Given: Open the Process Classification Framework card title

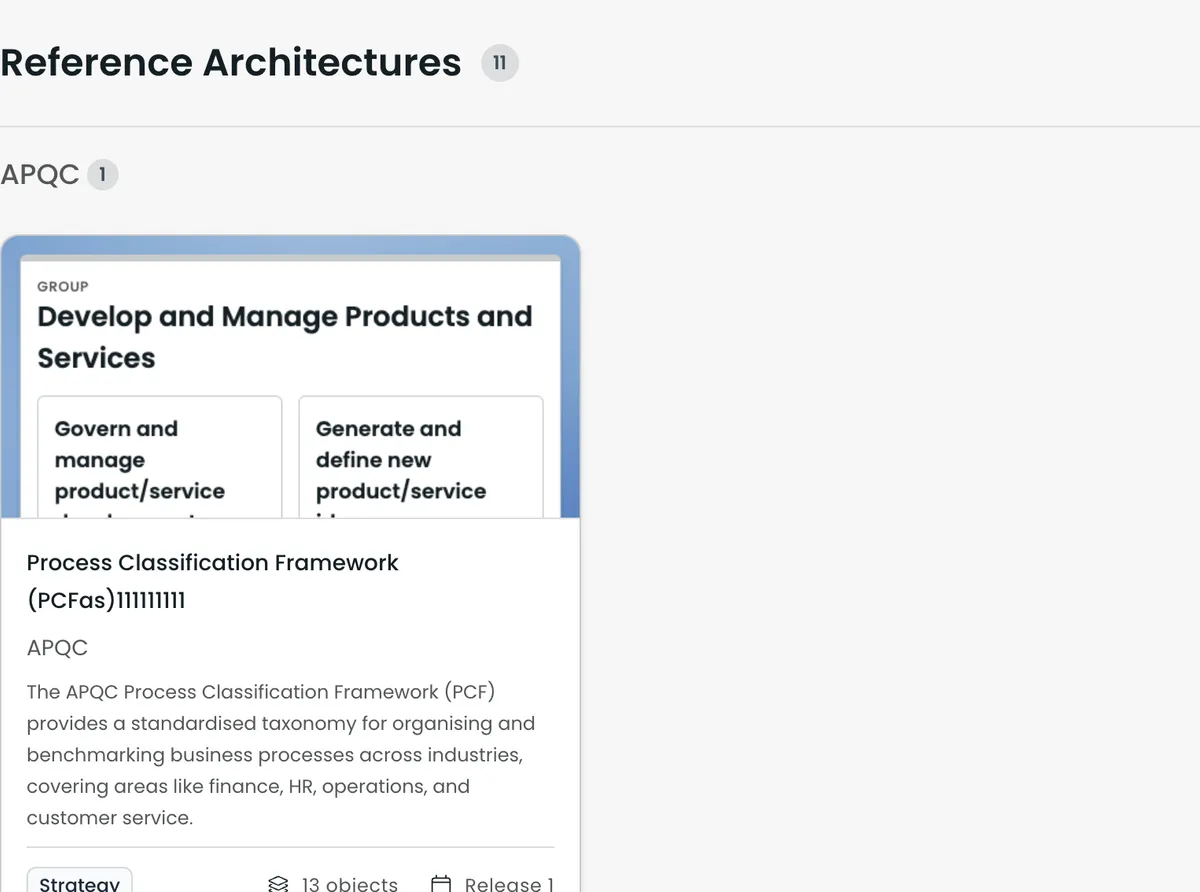Looking at the screenshot, I should [x=212, y=581].
